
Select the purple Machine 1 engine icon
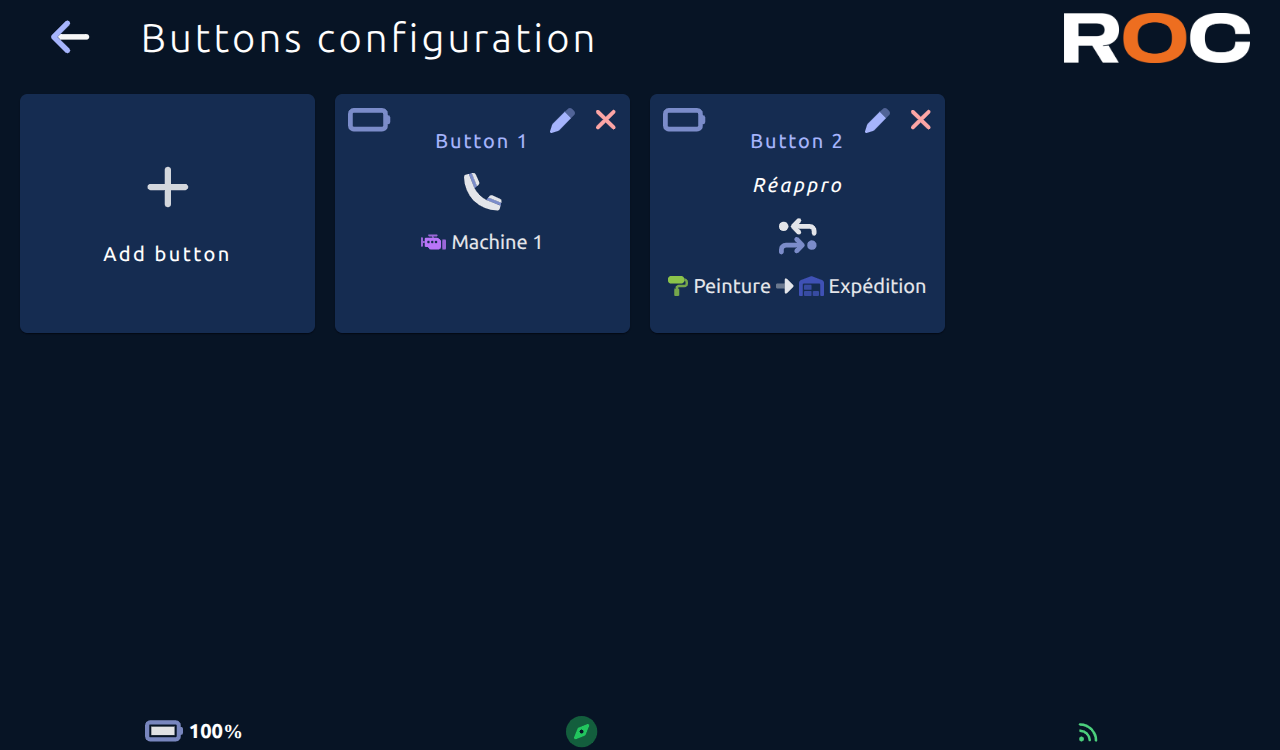coord(433,242)
